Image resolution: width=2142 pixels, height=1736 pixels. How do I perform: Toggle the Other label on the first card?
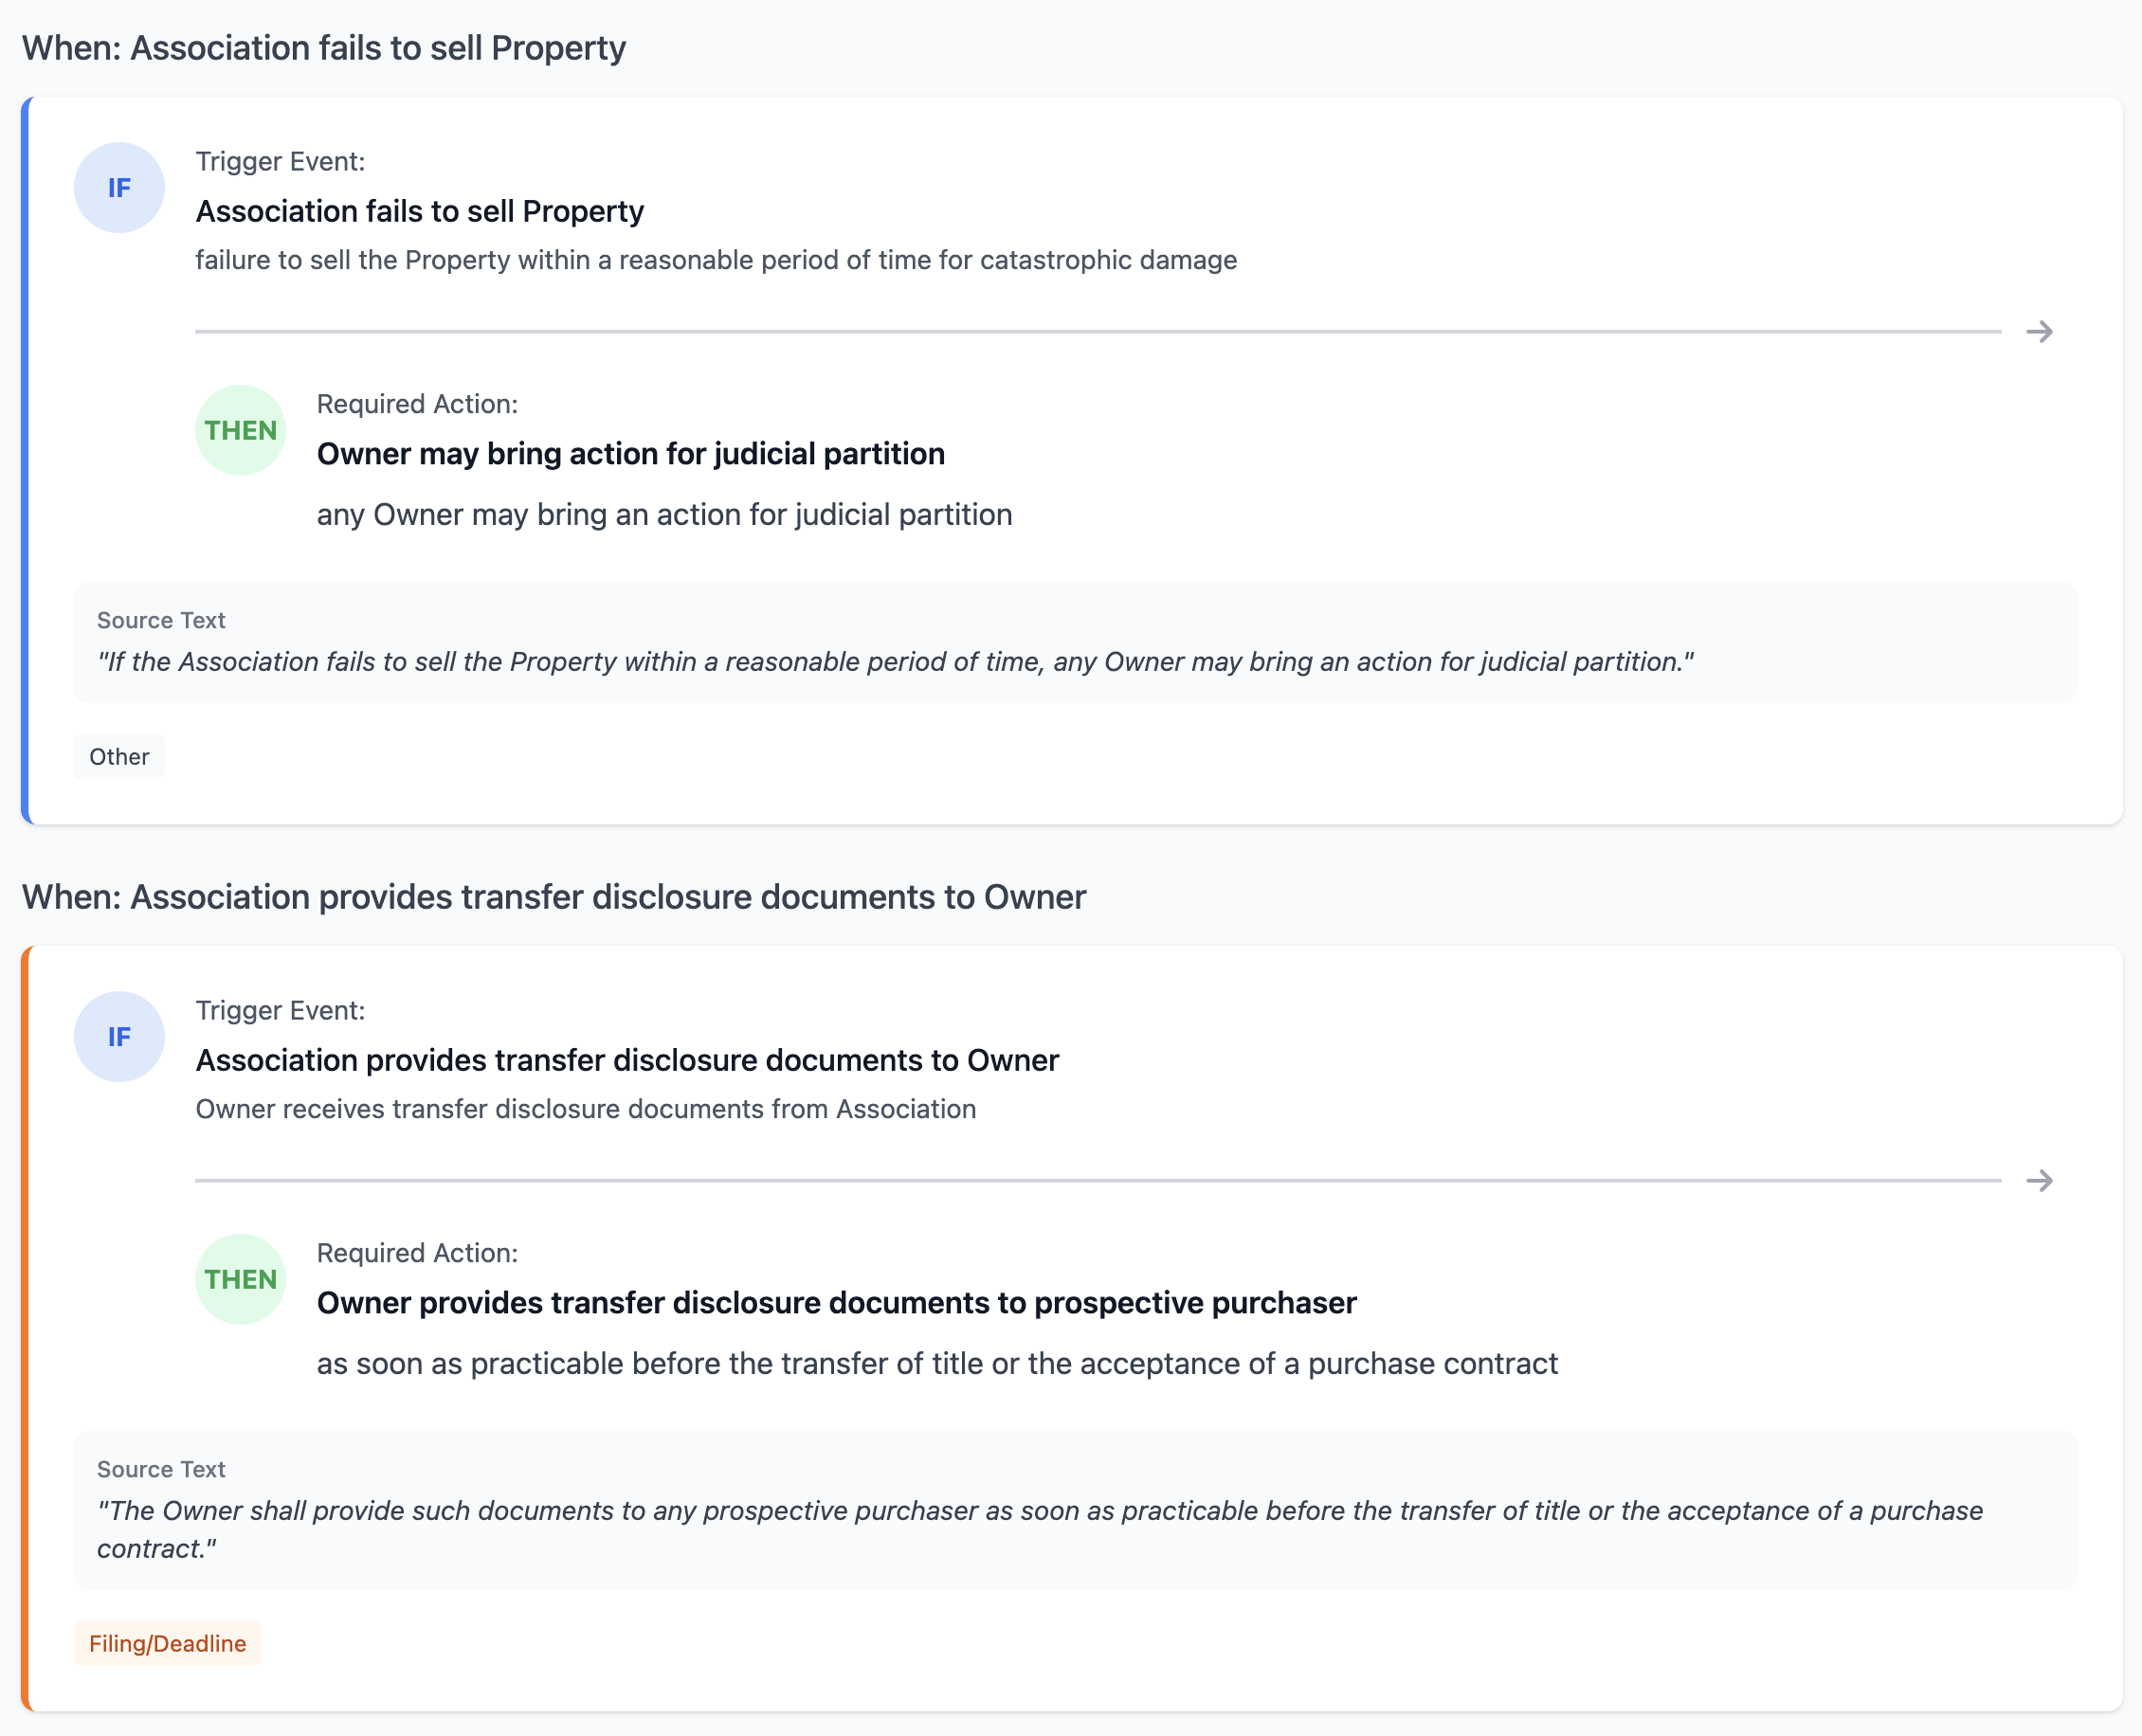[x=118, y=757]
